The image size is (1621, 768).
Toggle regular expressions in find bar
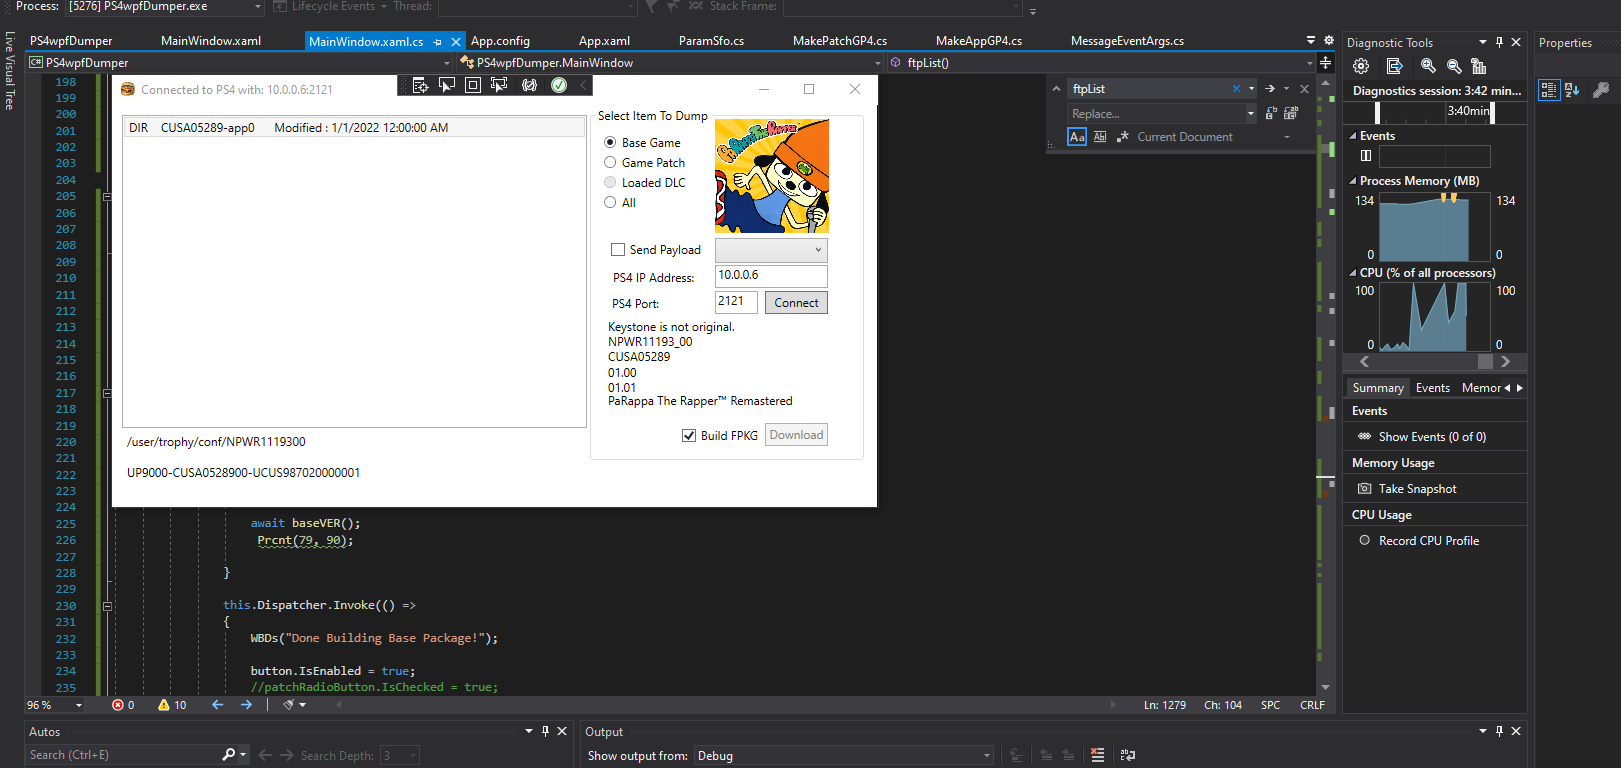pos(1122,137)
